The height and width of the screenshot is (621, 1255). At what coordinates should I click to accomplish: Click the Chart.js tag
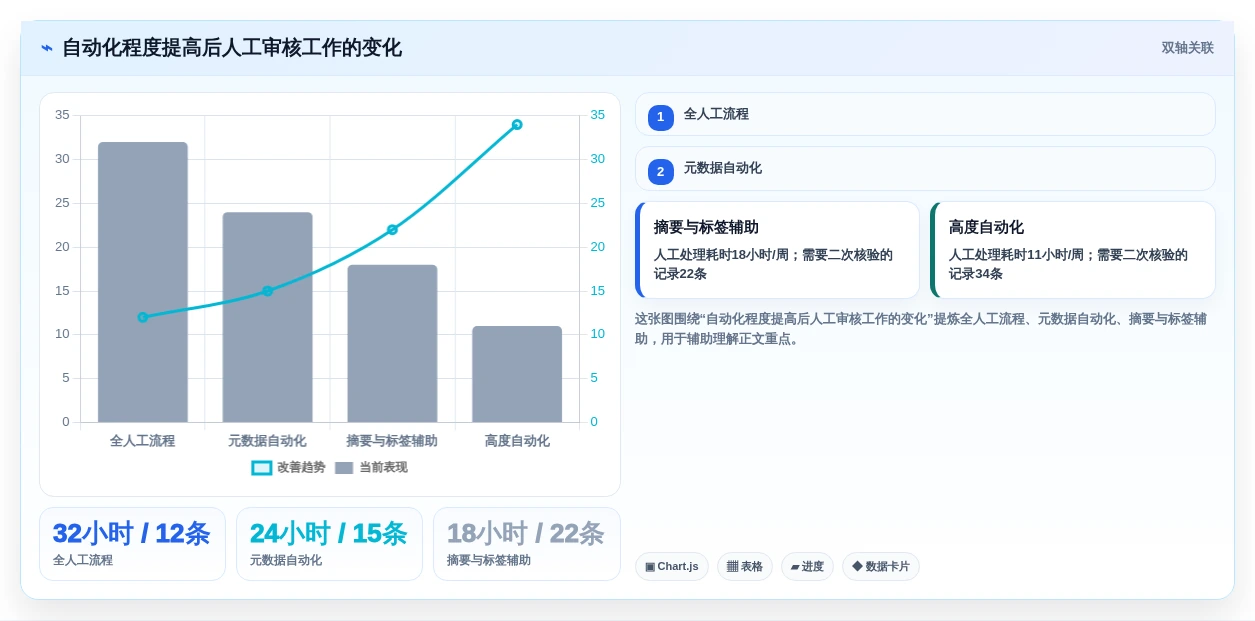(x=672, y=567)
